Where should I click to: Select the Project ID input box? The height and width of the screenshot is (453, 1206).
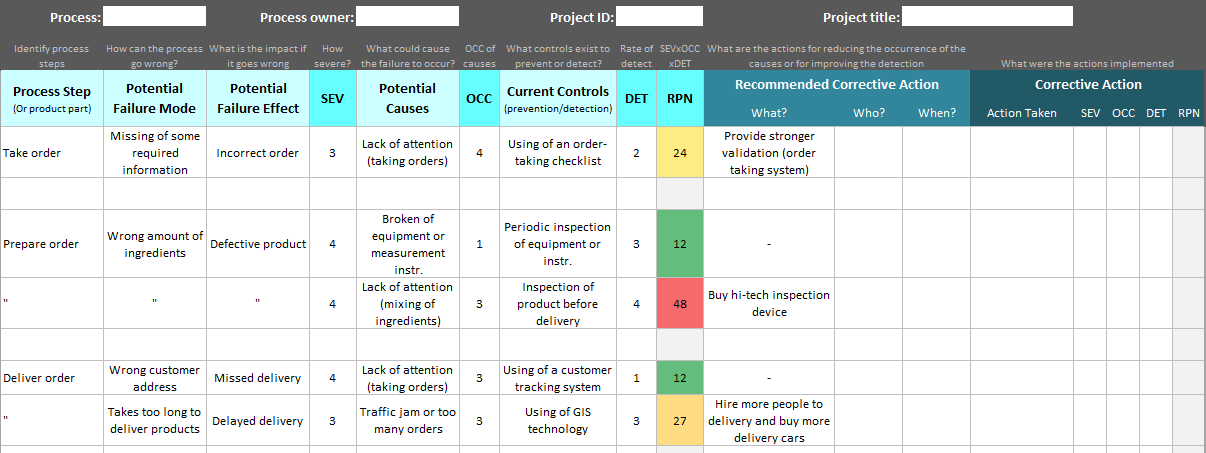coord(658,16)
